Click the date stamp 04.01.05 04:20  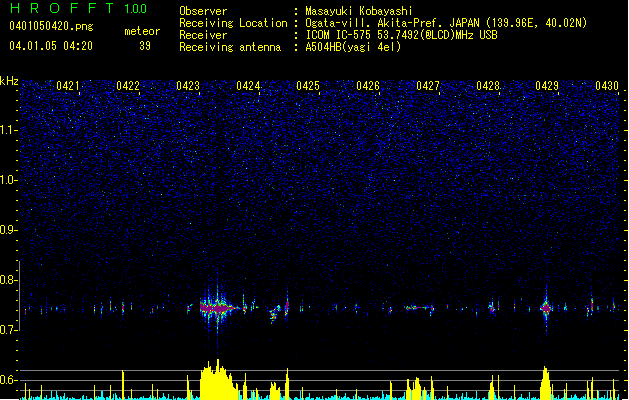51,46
